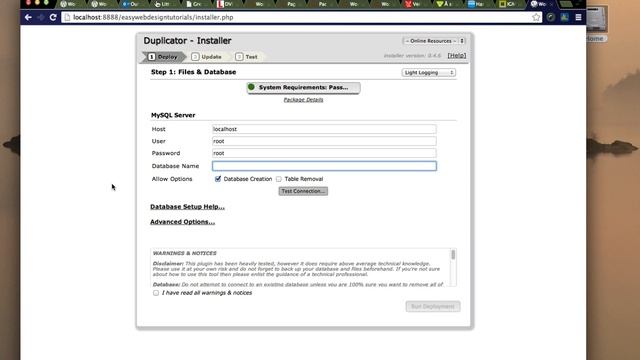Go back using the browser back arrow
This screenshot has height=360, width=640.
click(28, 18)
